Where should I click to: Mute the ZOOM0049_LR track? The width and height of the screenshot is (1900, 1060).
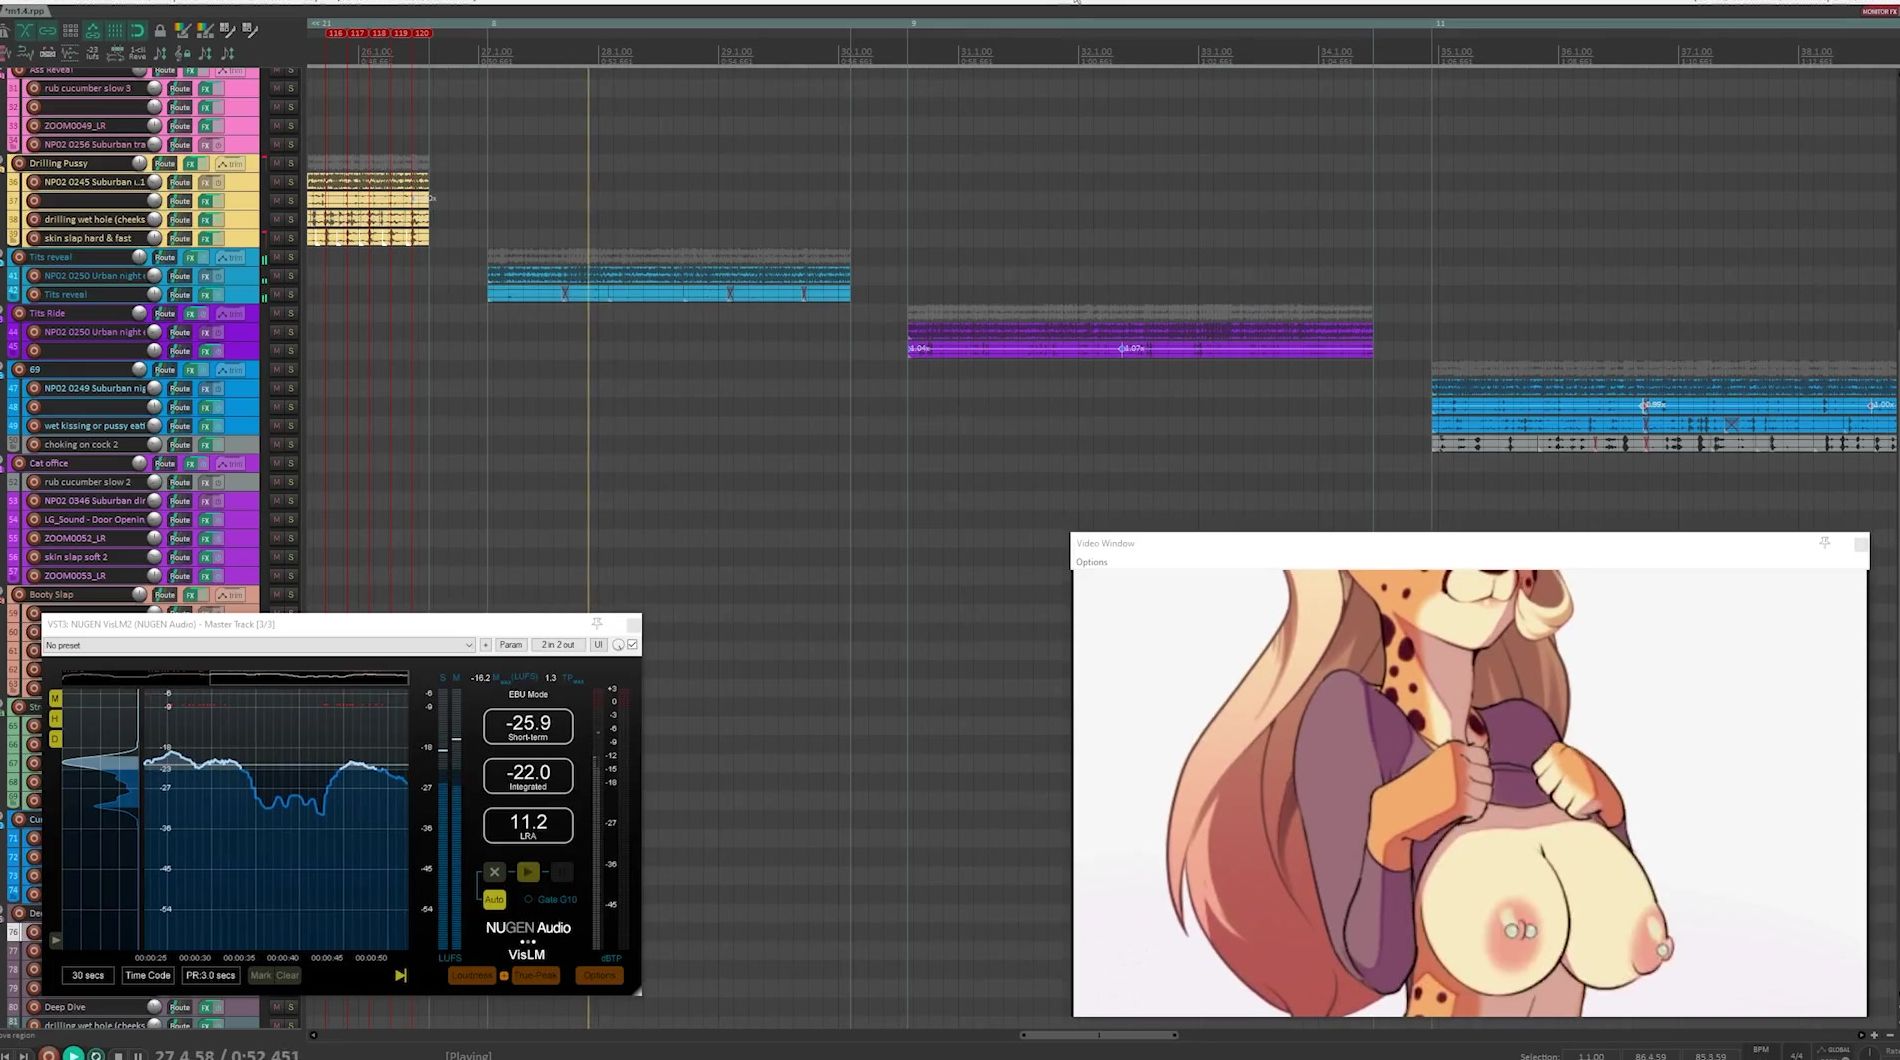pyautogui.click(x=276, y=126)
